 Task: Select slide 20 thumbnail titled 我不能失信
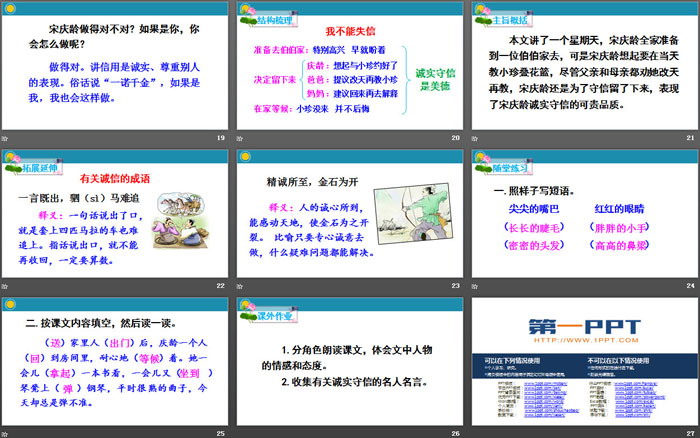click(x=350, y=66)
